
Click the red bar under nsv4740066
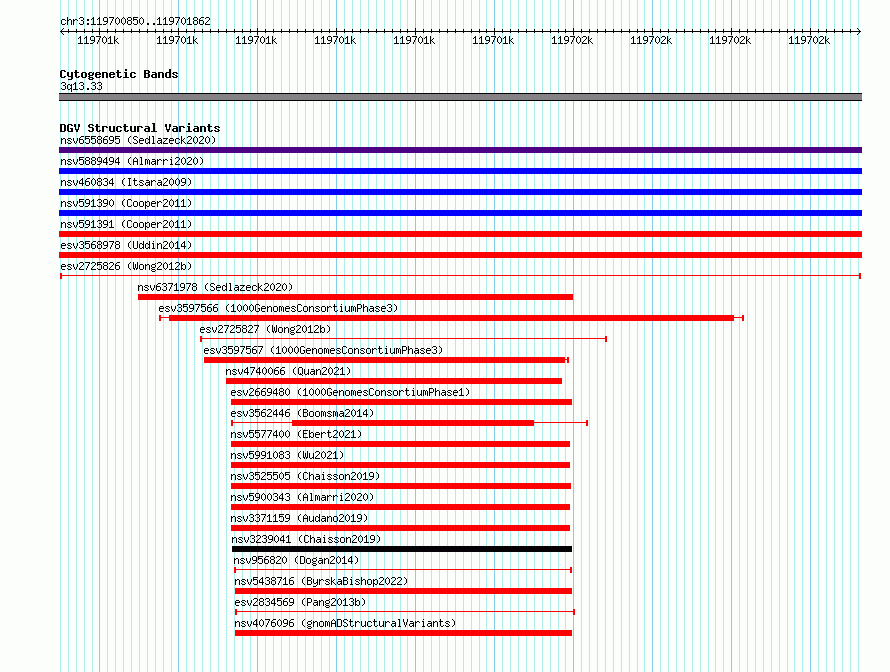(394, 381)
